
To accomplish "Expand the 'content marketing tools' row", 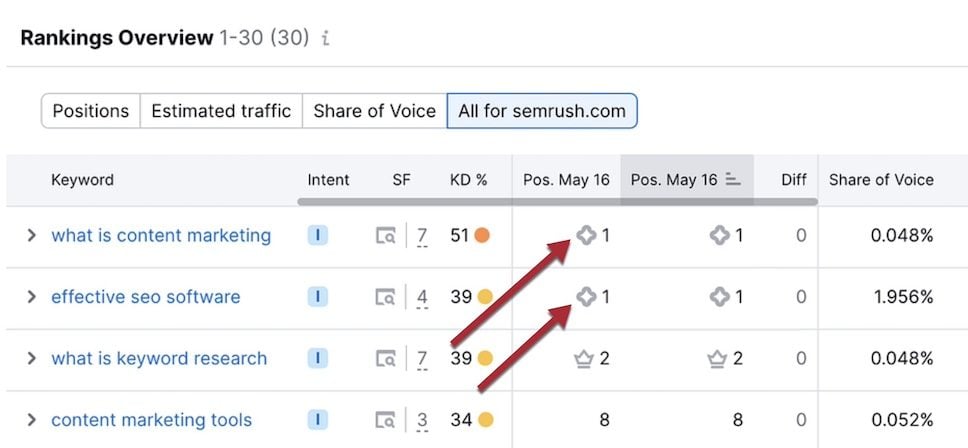I will pyautogui.click(x=31, y=420).
